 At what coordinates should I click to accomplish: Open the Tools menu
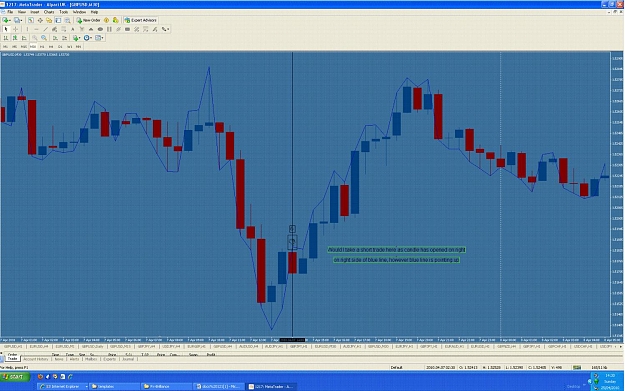(x=63, y=12)
